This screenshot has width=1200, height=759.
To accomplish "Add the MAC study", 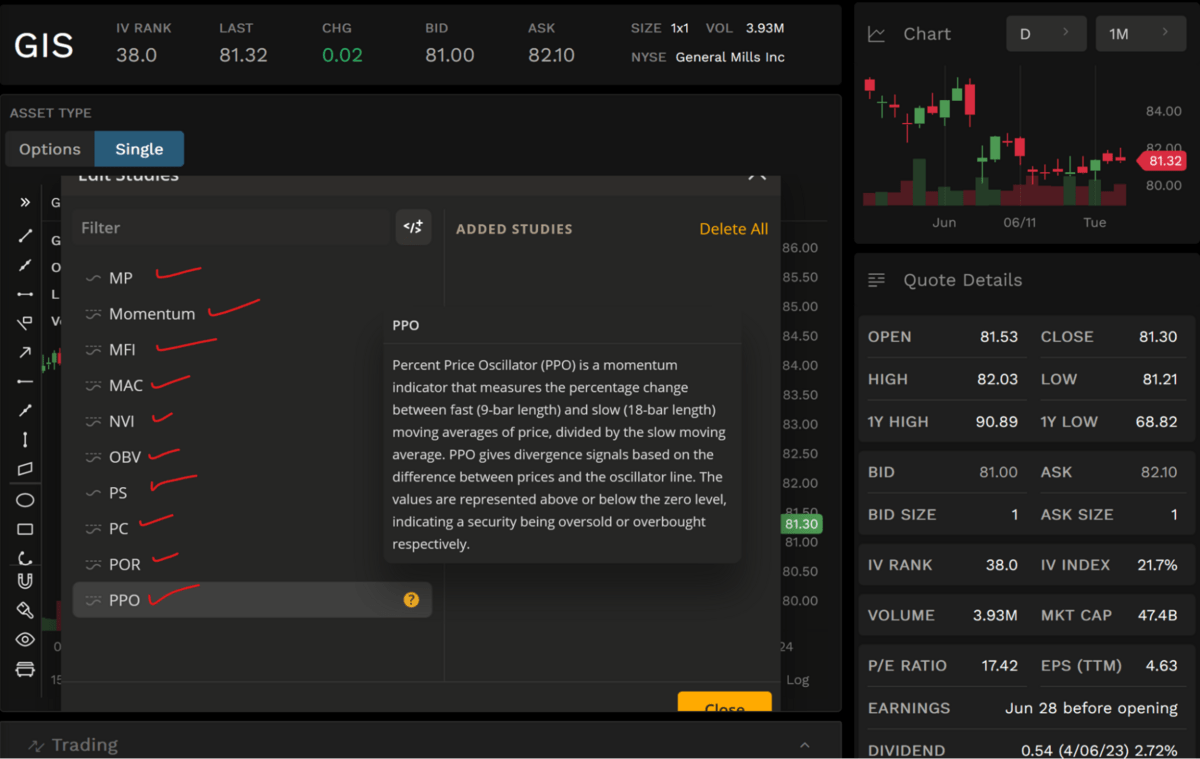I will coord(252,386).
